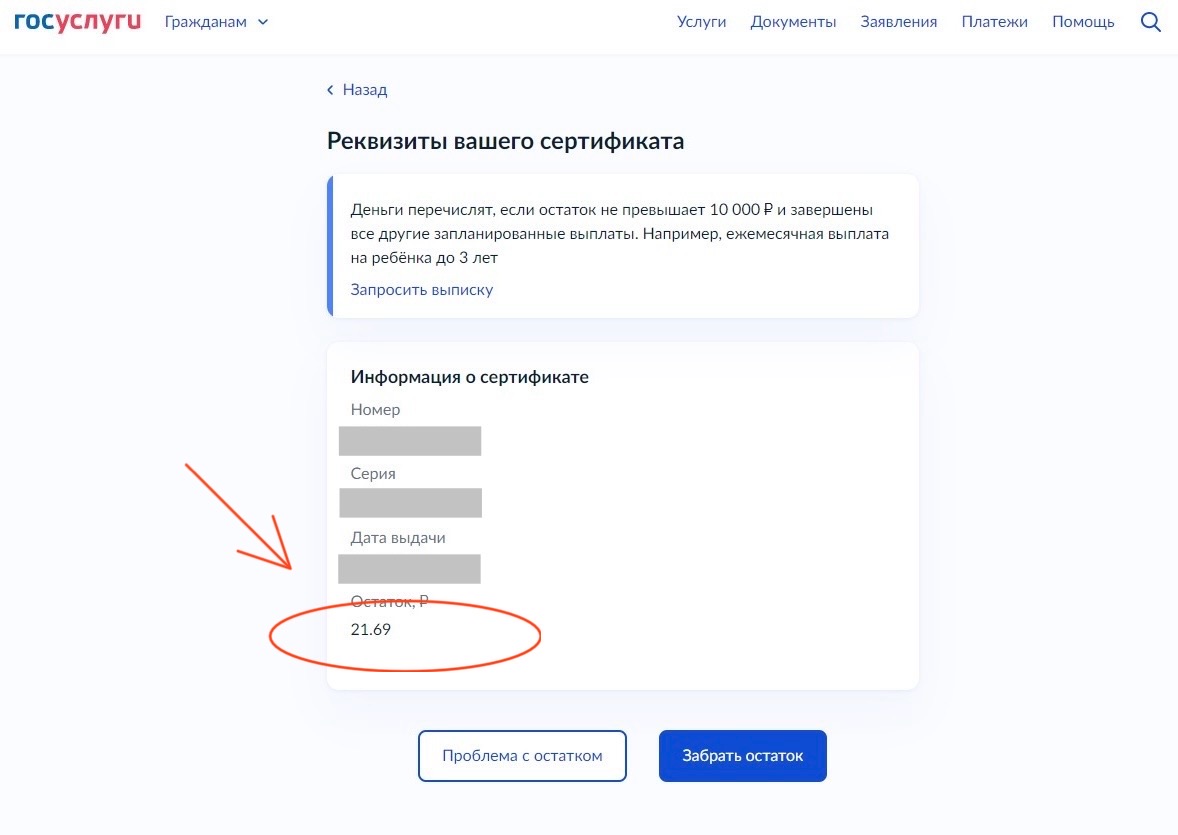Click the Проблема с остатком button
Viewport: 1178px width, 835px height.
click(522, 755)
